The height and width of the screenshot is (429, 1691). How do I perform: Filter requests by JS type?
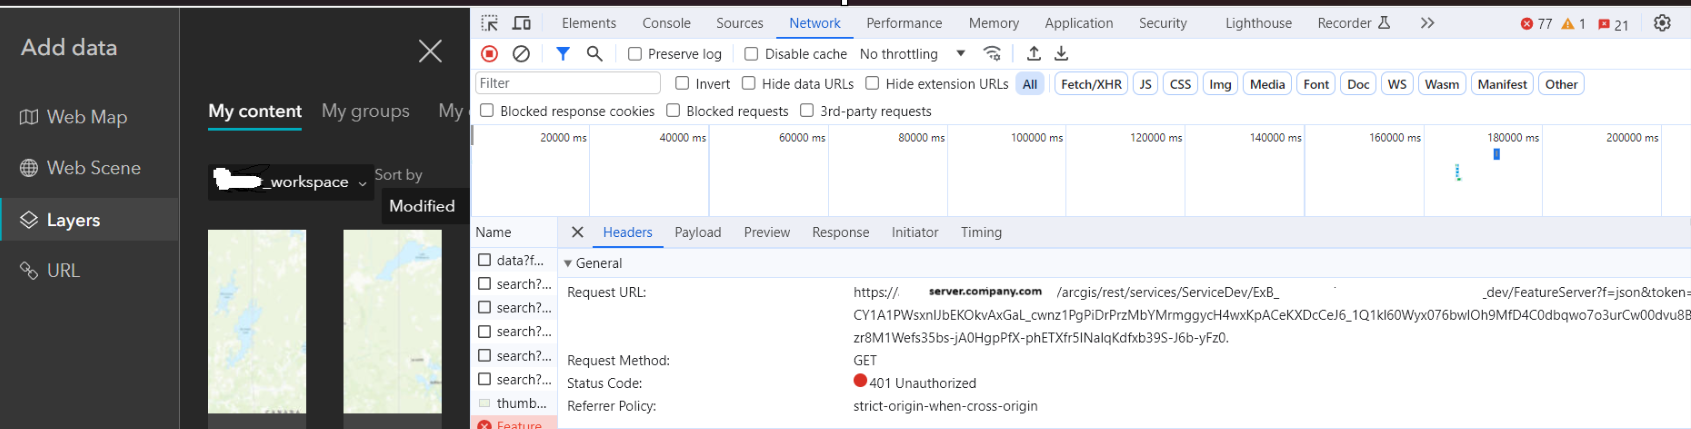coord(1146,84)
